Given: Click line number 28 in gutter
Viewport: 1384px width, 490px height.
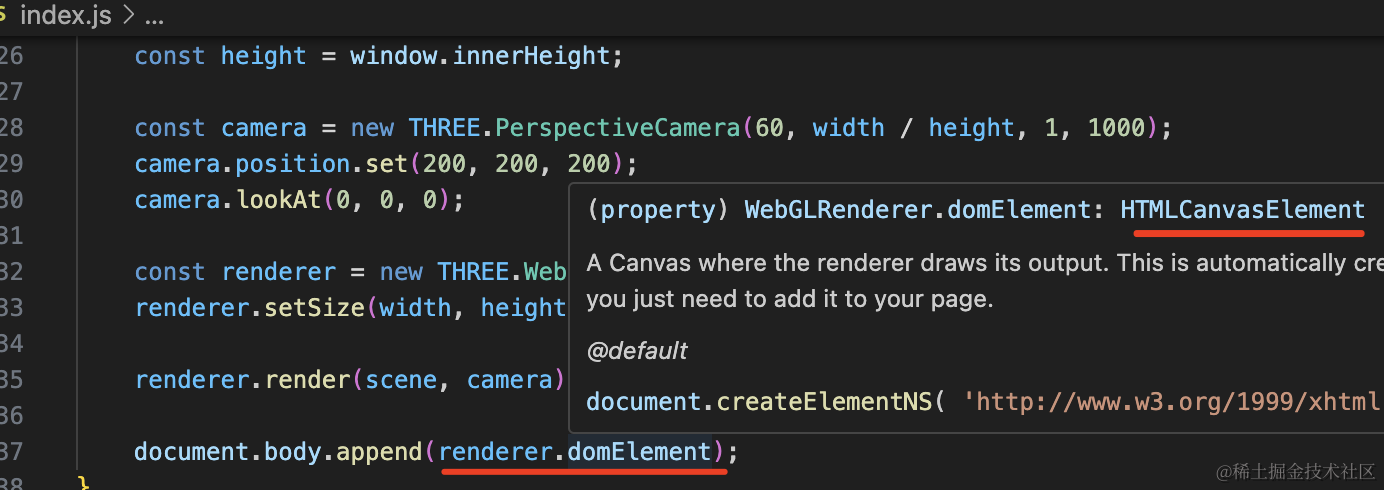Looking at the screenshot, I should 11,128.
